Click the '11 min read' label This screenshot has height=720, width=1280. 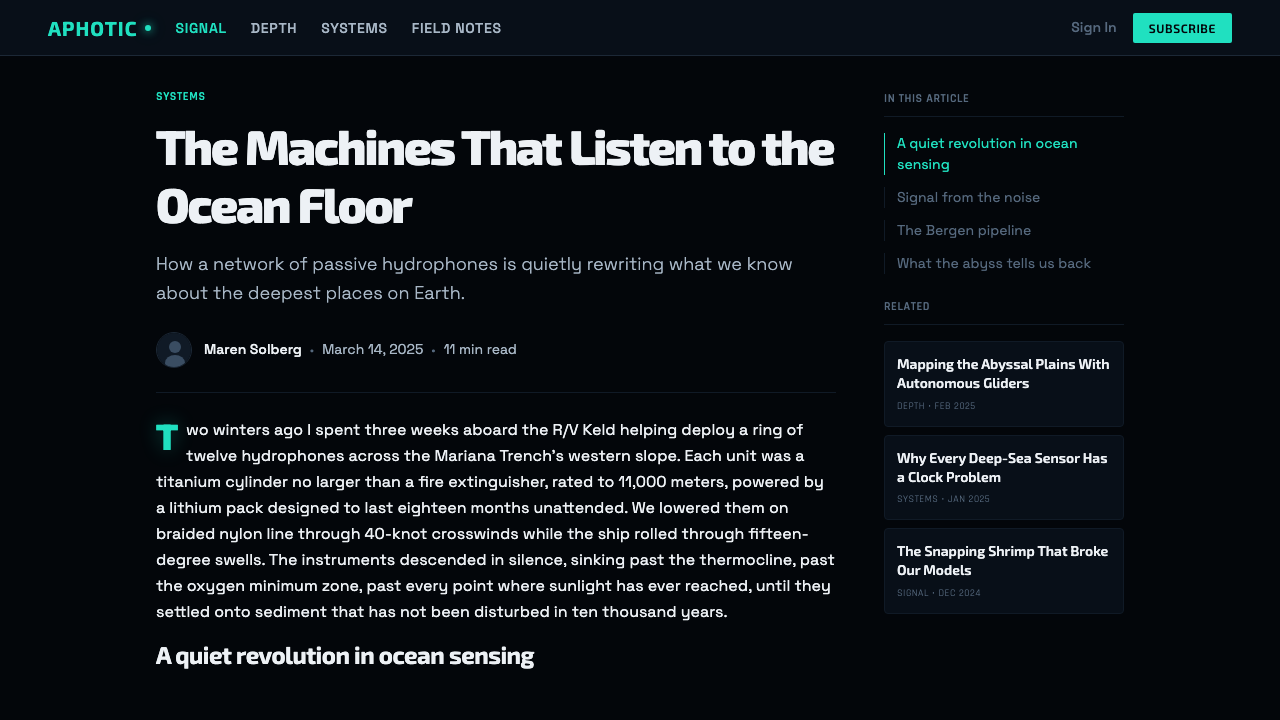point(480,349)
